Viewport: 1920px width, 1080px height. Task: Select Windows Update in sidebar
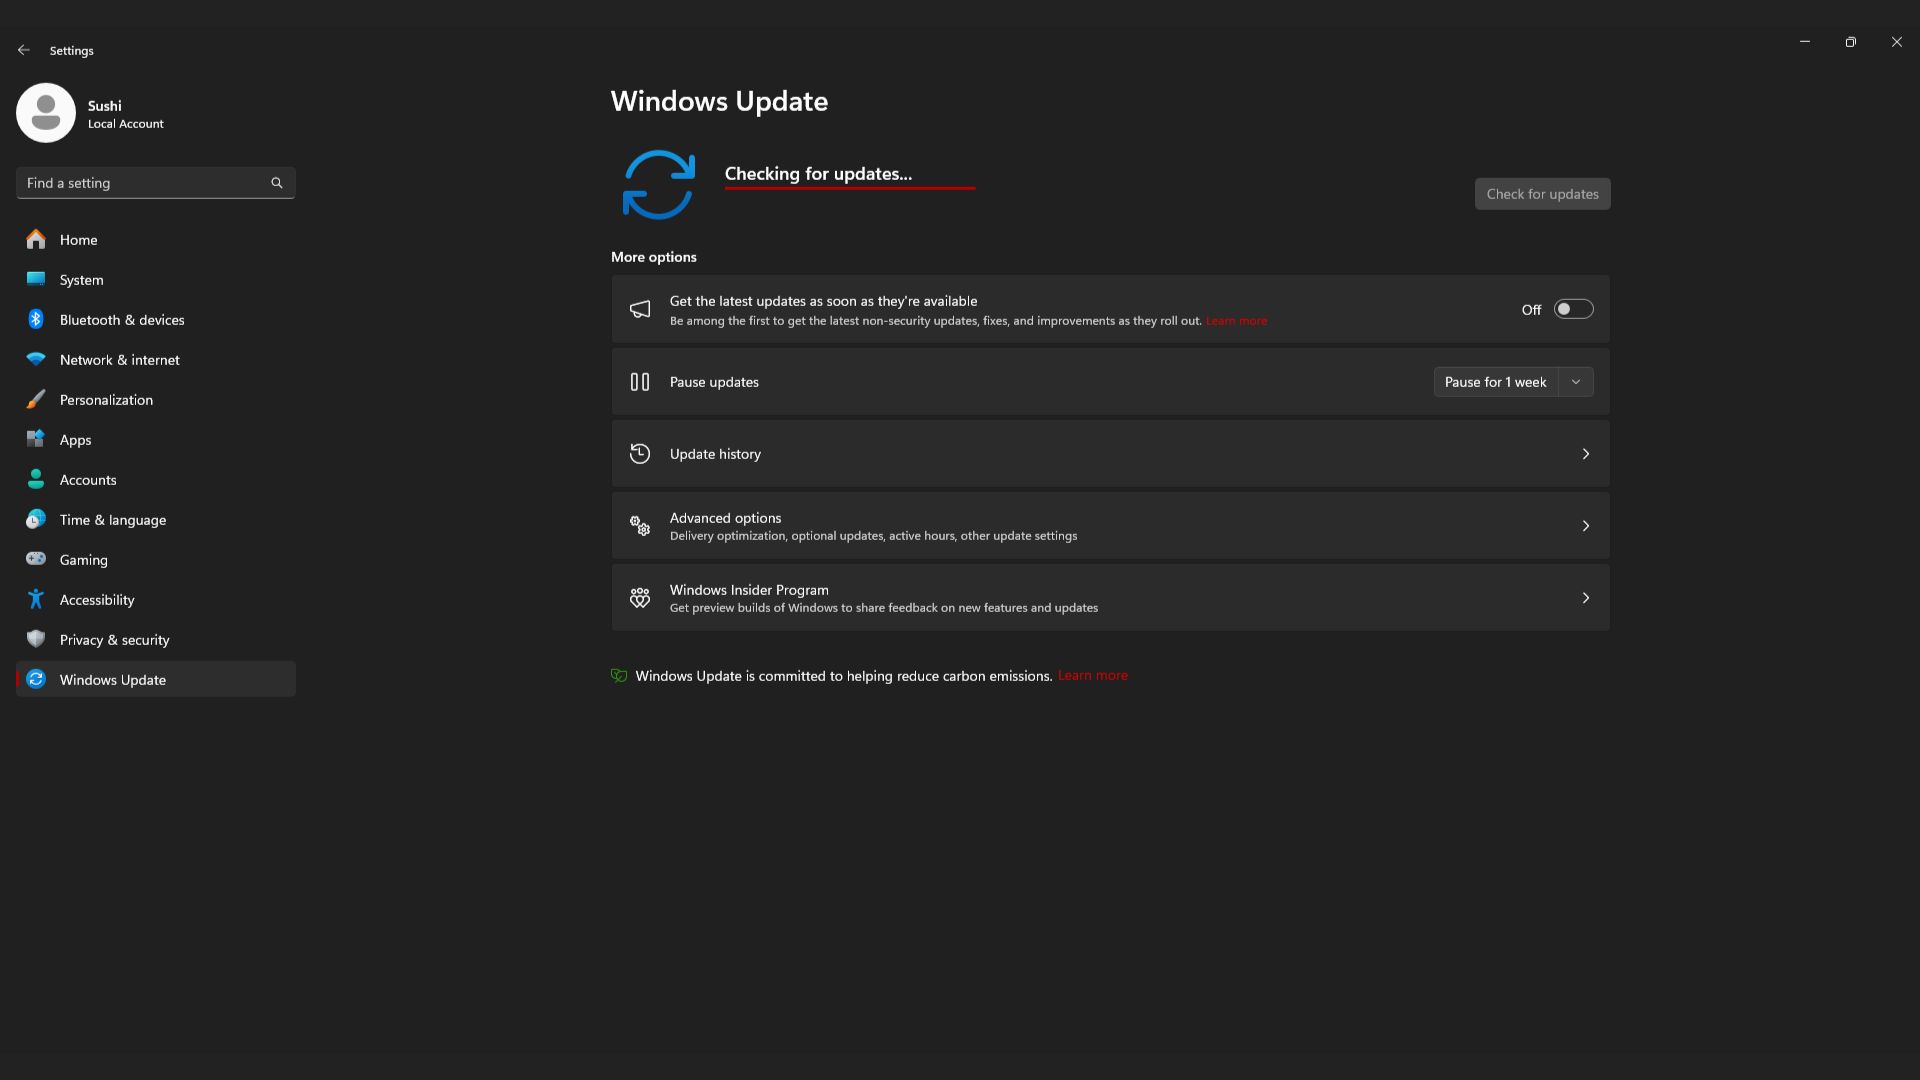[x=156, y=680]
